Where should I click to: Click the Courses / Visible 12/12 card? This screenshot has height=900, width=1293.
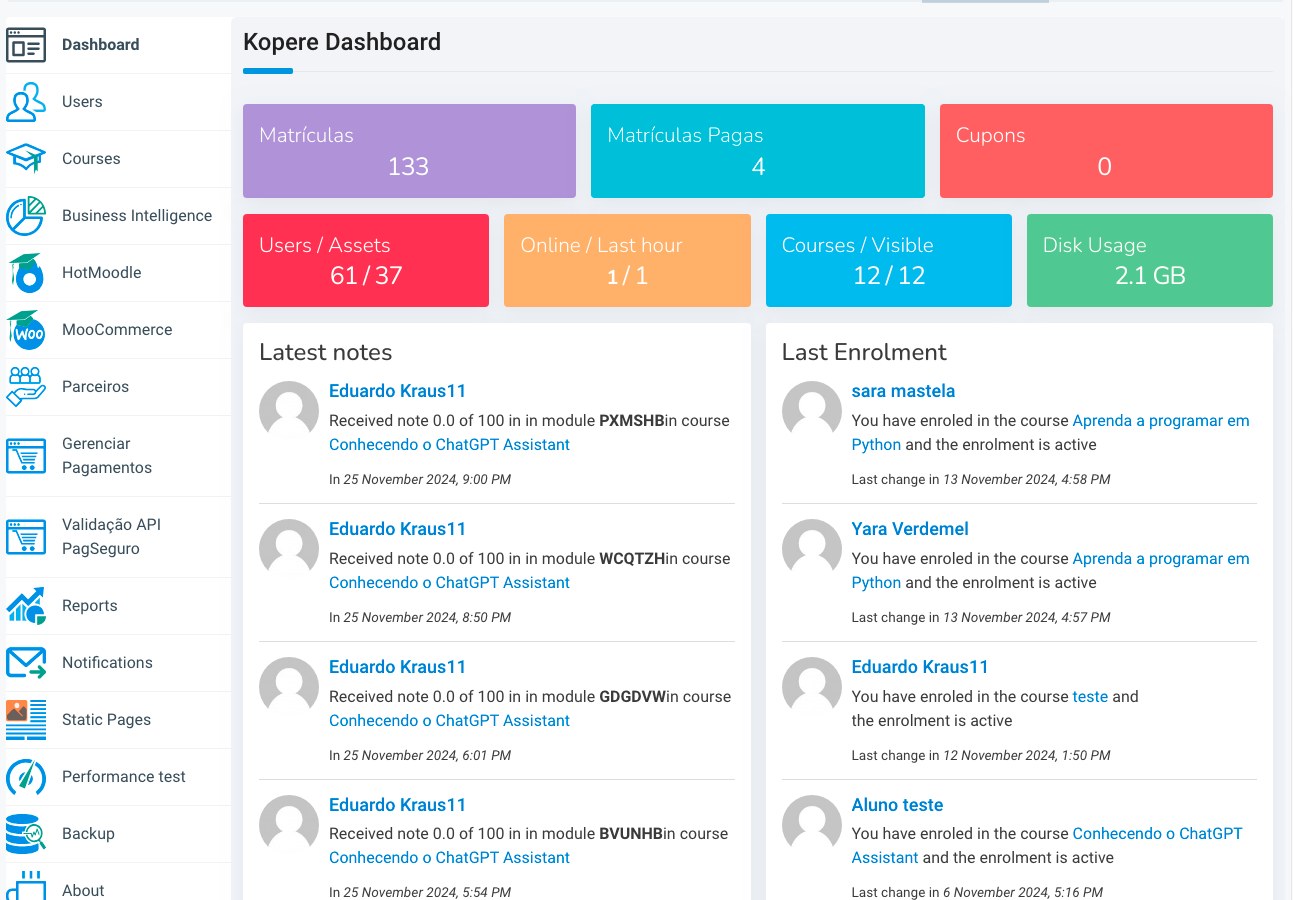pyautogui.click(x=889, y=260)
